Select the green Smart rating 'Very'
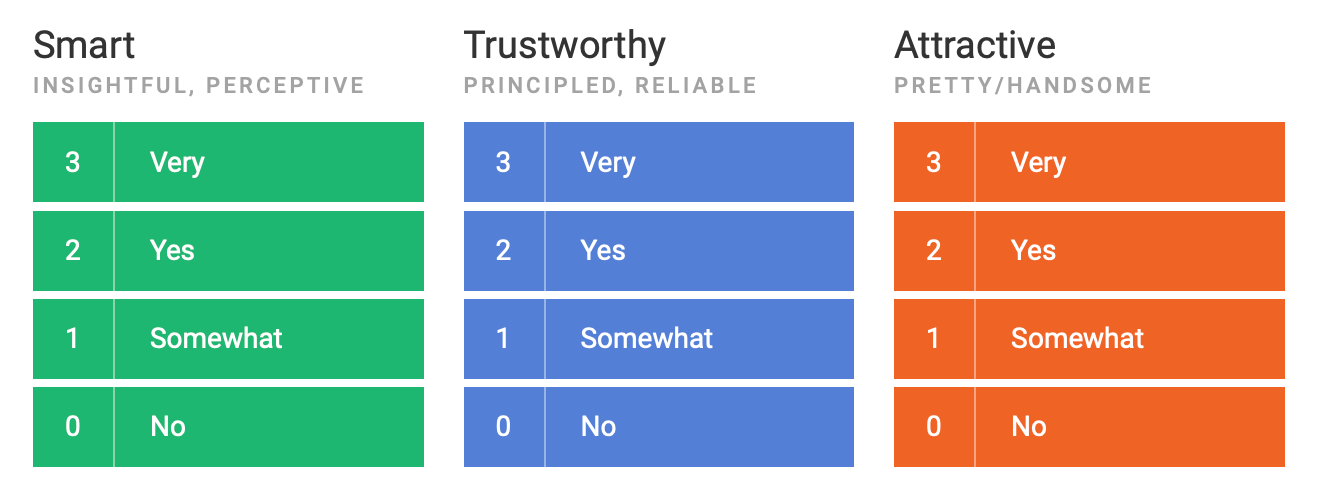The image size is (1332, 496). tap(228, 162)
